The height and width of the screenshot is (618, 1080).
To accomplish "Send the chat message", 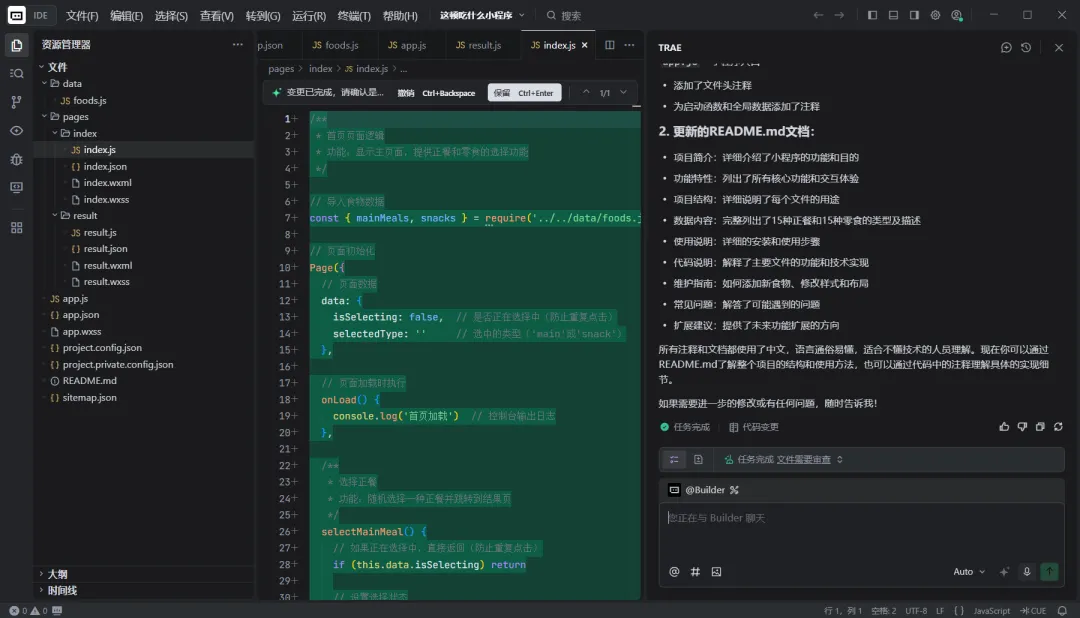I will (x=1050, y=572).
